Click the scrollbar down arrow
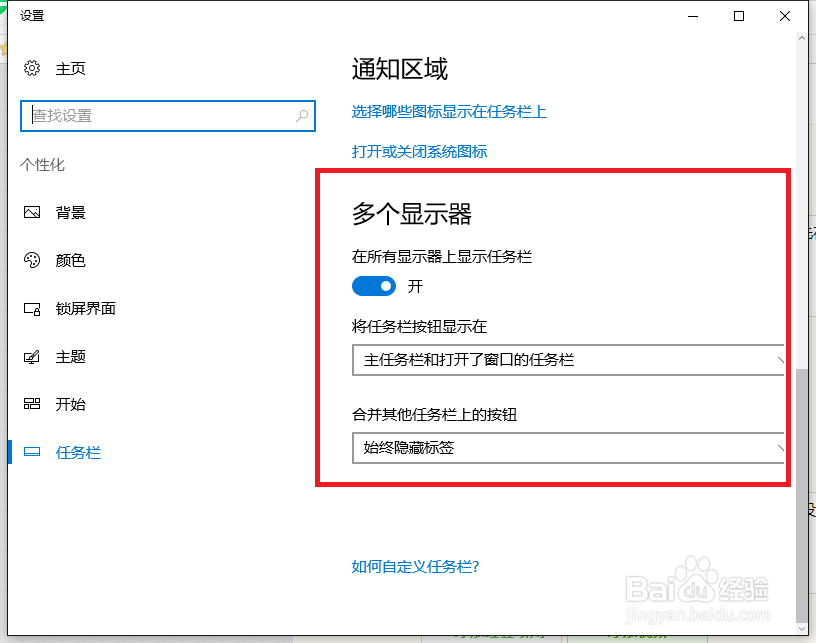816x643 pixels. [x=802, y=628]
